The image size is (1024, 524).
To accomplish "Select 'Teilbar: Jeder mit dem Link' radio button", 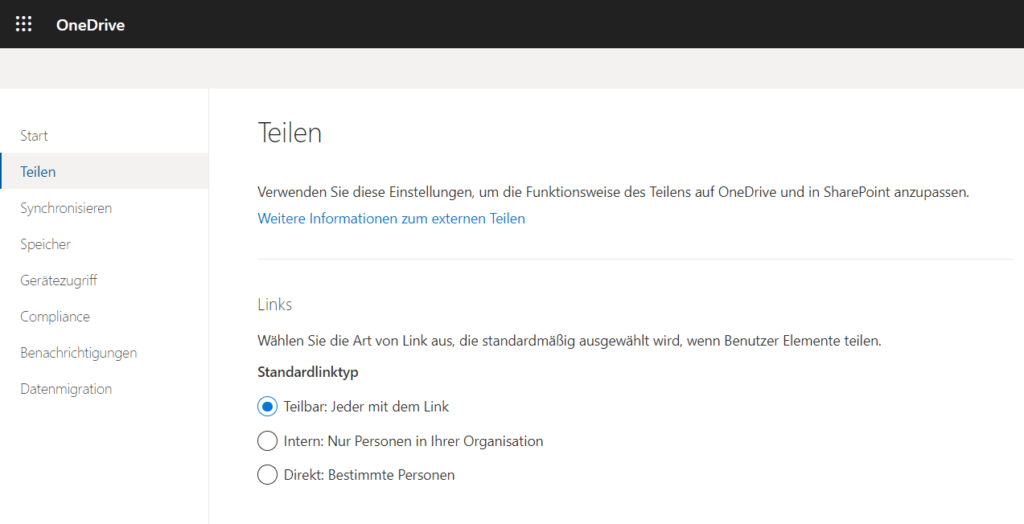I will [267, 406].
